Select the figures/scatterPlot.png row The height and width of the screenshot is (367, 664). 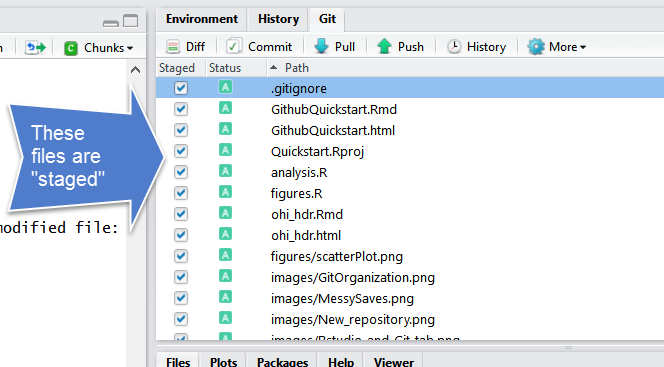point(410,256)
